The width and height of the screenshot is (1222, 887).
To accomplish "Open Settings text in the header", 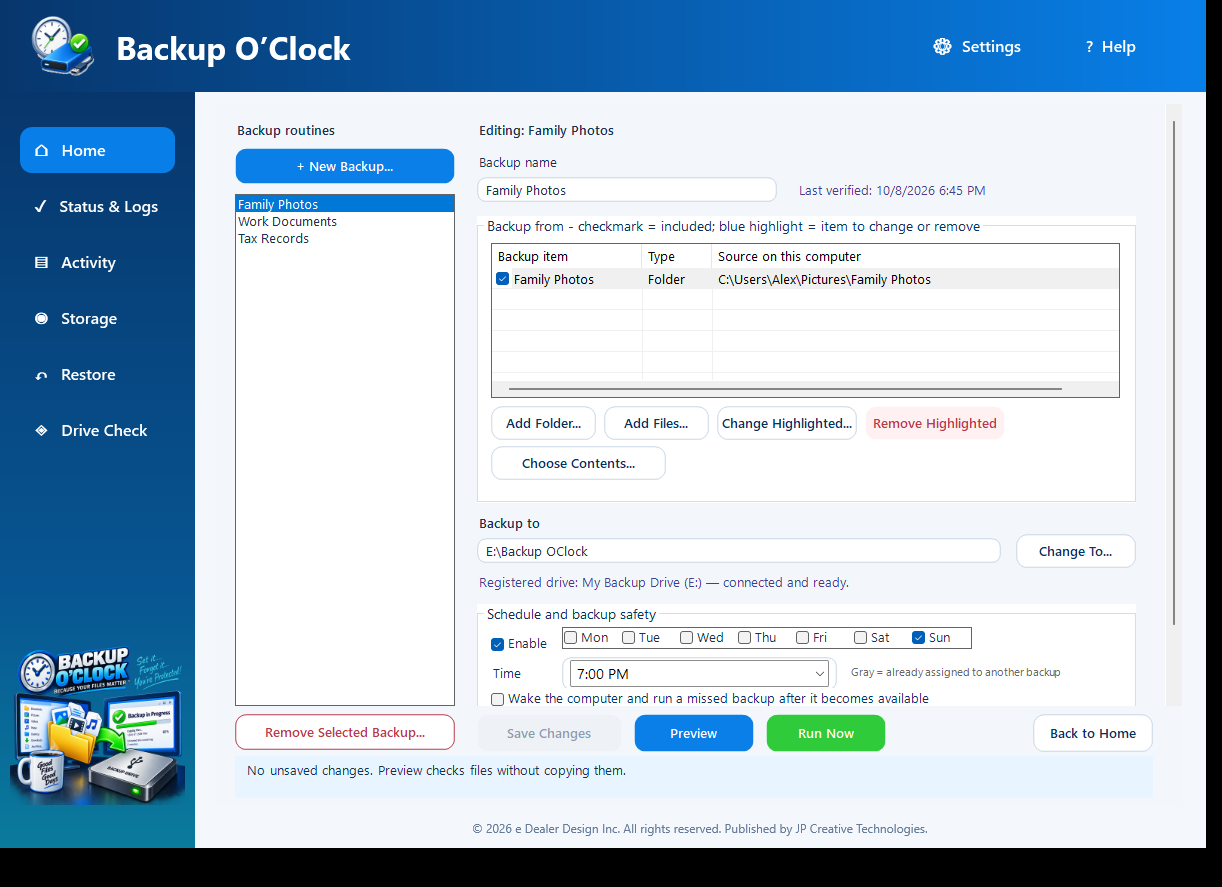I will (991, 47).
